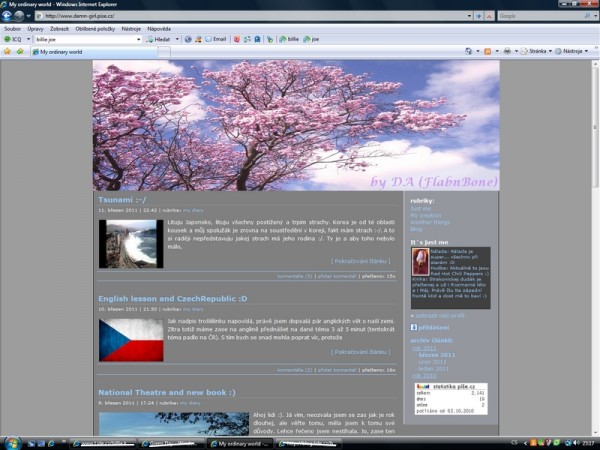Open the Zobrazit menu
600x450 pixels.
[59, 29]
